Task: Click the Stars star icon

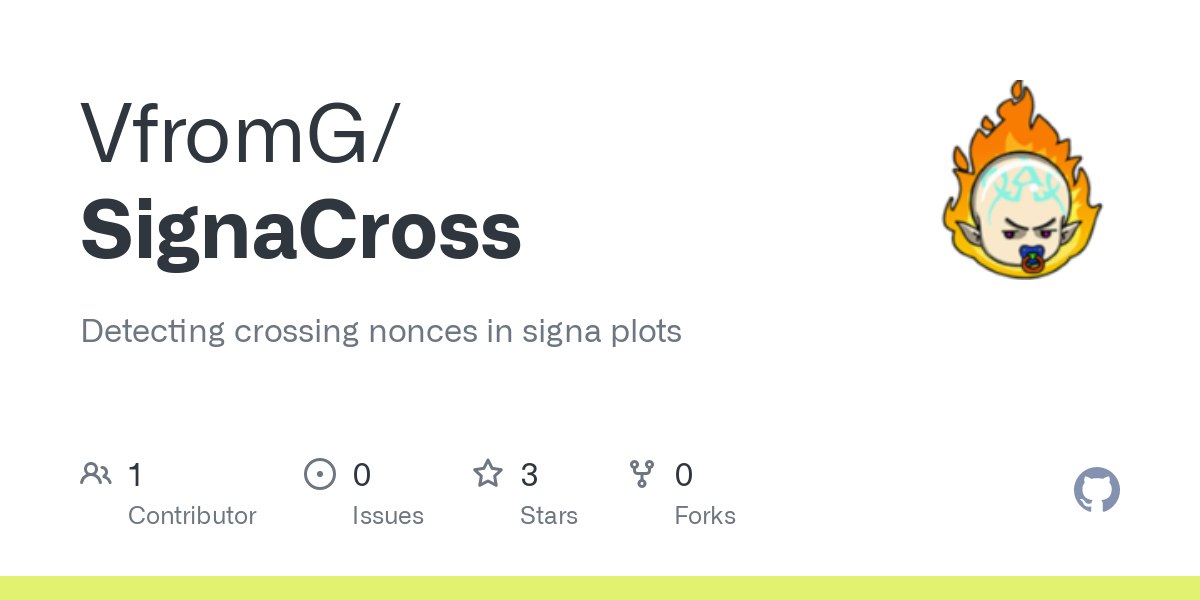Action: tap(488, 474)
